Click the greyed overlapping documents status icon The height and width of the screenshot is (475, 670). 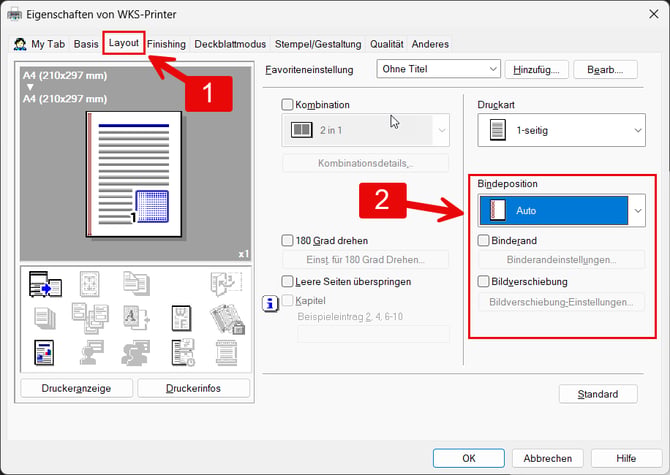point(136,284)
